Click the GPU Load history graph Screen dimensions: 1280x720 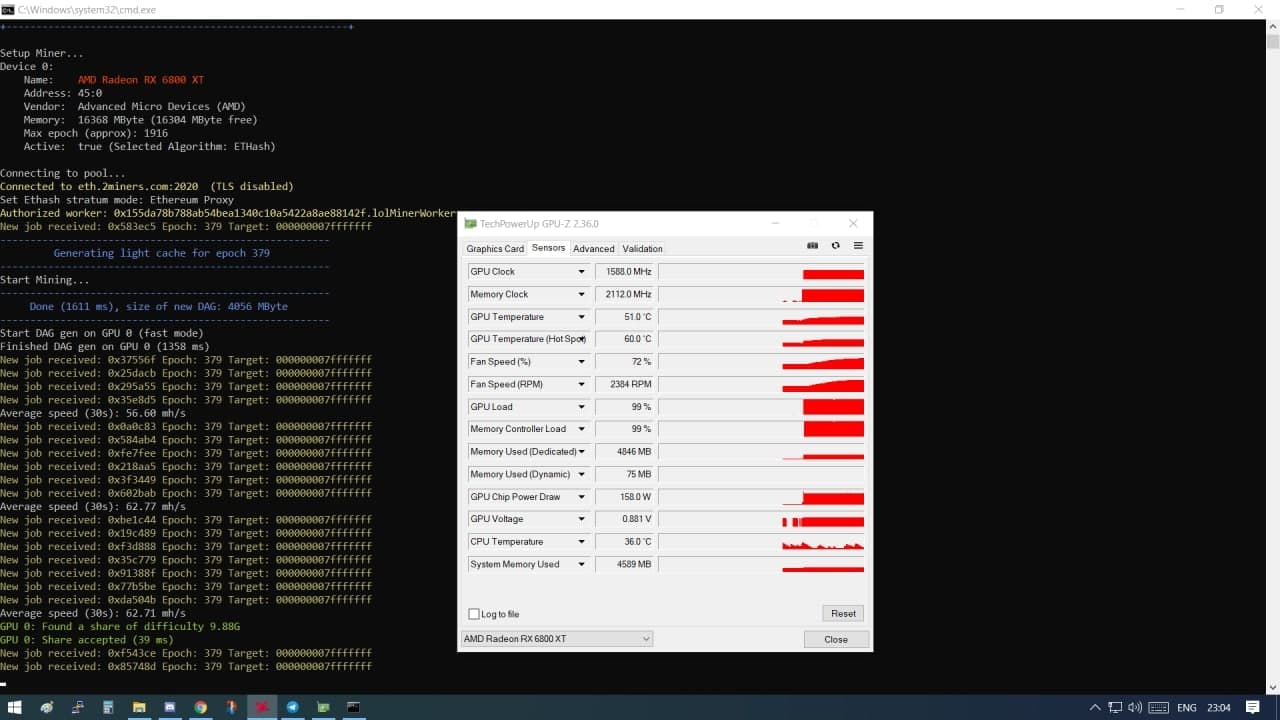[761, 407]
